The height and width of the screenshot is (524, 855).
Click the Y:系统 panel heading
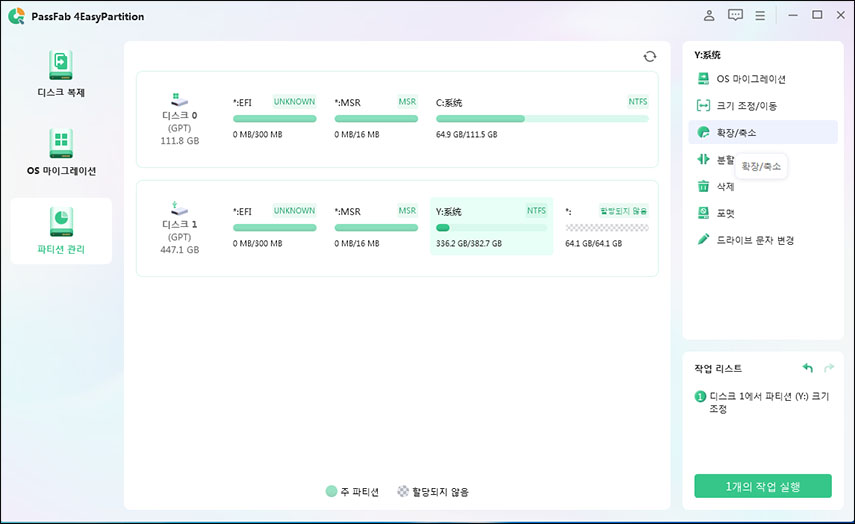(707, 55)
